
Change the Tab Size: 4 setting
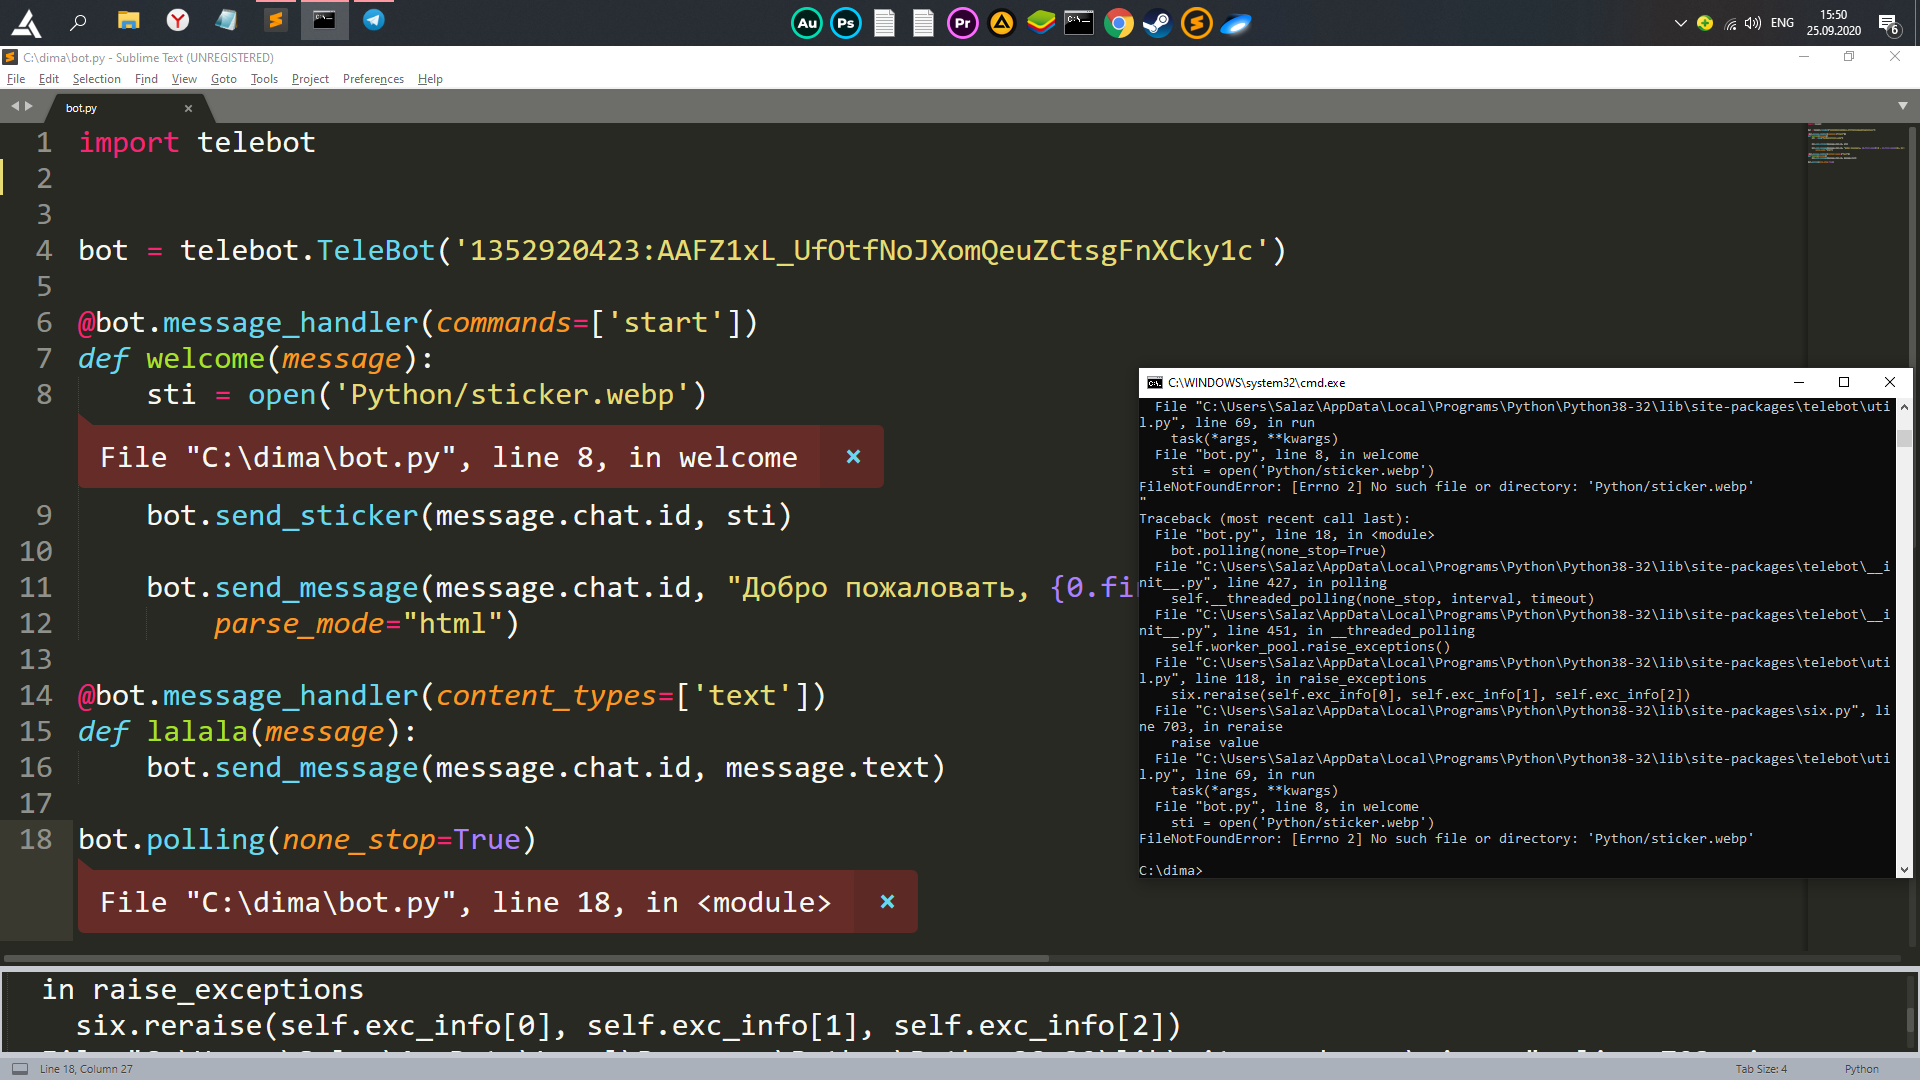coord(1761,1069)
